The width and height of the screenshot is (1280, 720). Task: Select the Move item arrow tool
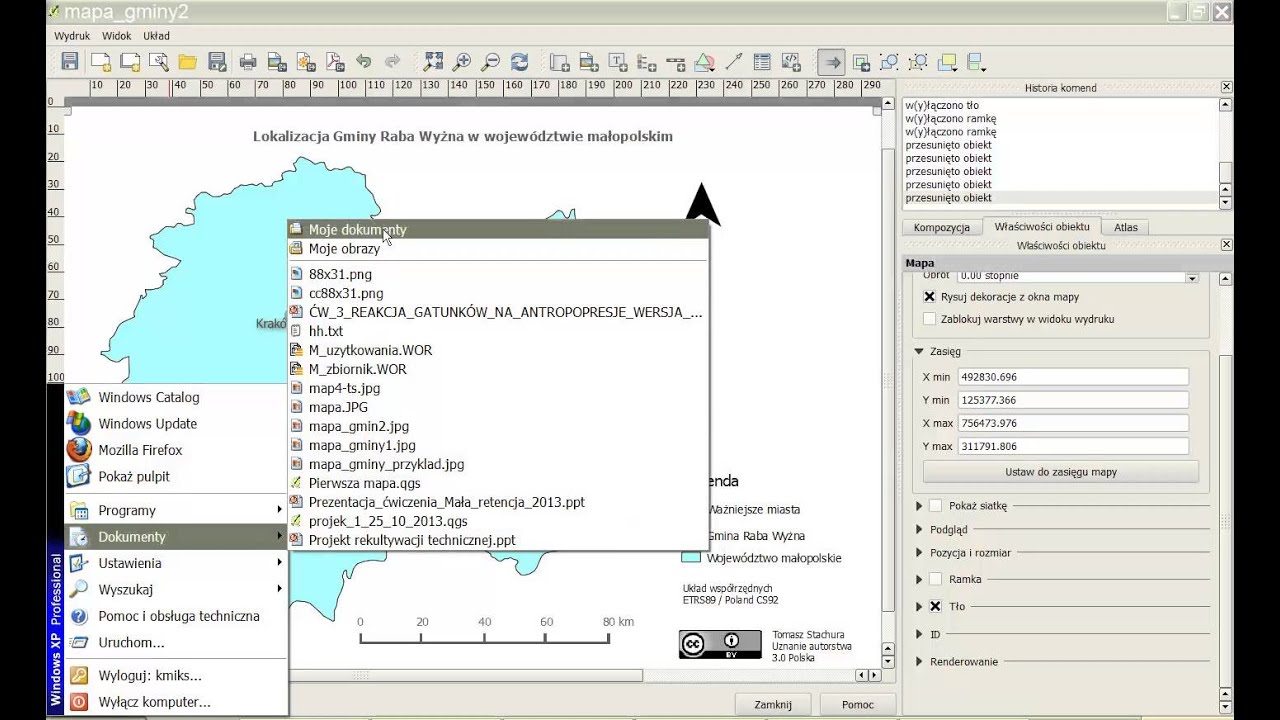(831, 62)
